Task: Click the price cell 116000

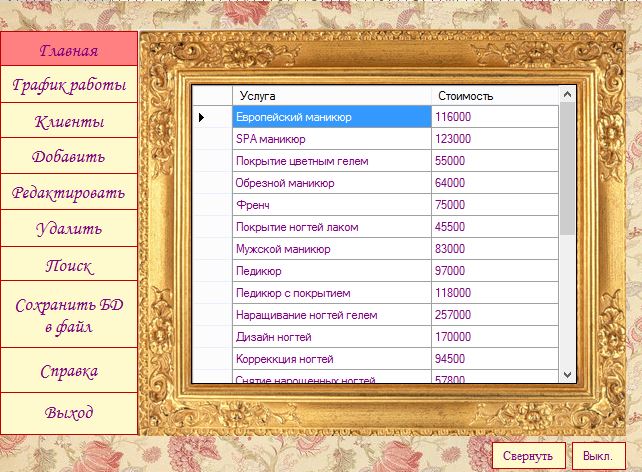Action: click(495, 117)
